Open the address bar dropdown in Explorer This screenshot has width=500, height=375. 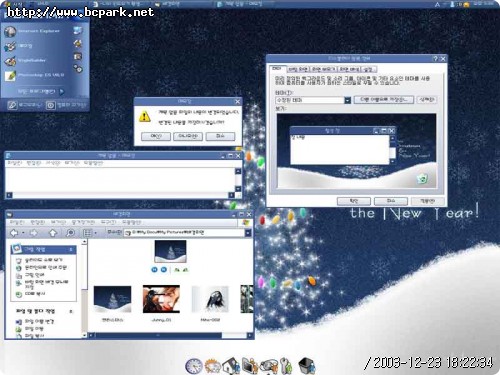tap(248, 233)
